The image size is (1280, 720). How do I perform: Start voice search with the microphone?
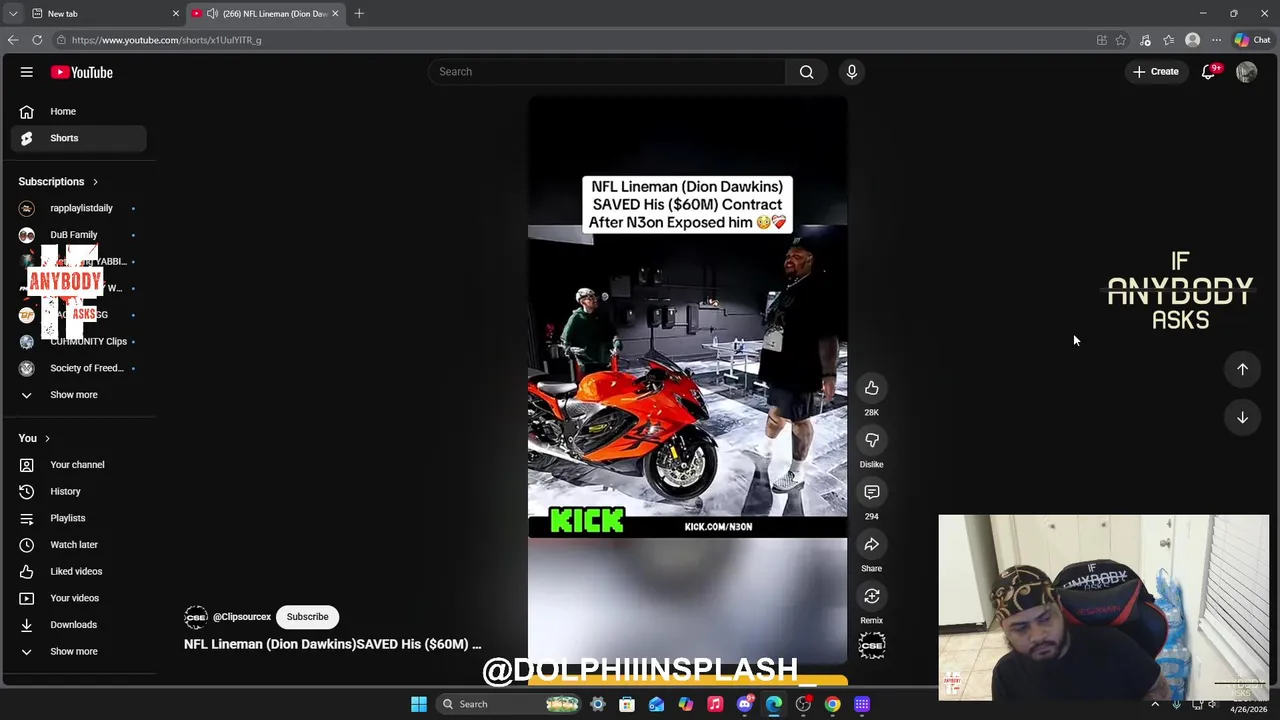pyautogui.click(x=852, y=72)
